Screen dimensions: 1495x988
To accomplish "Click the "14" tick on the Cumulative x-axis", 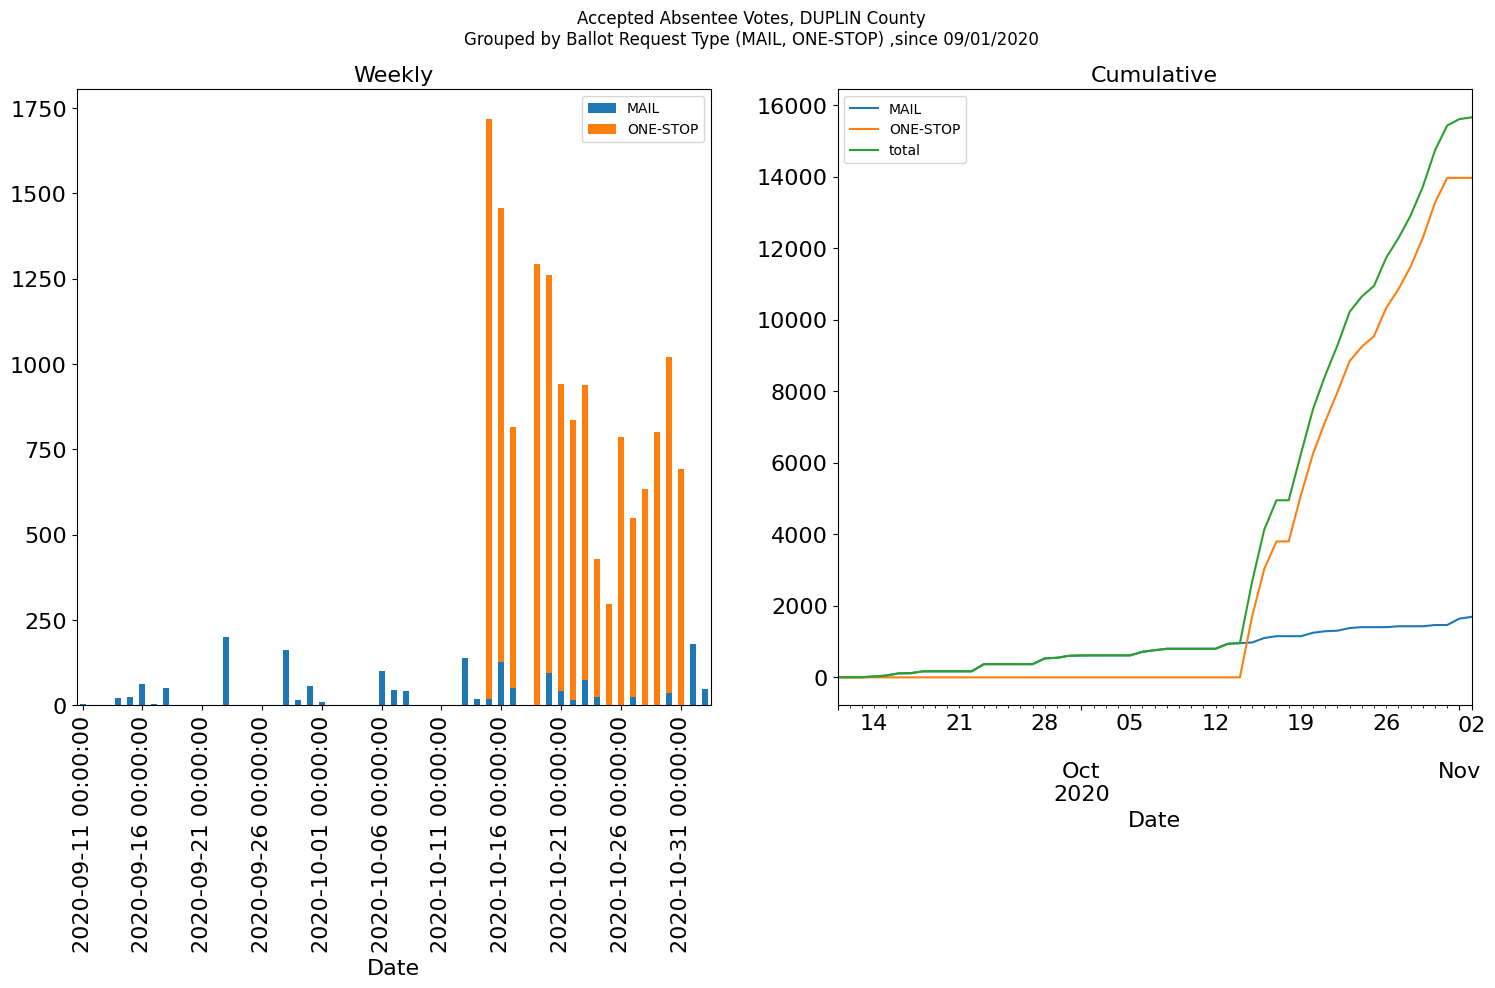I will tap(874, 722).
